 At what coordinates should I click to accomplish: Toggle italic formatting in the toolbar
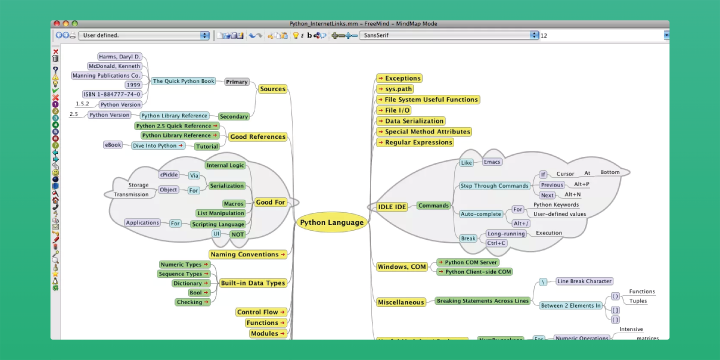pos(302,35)
